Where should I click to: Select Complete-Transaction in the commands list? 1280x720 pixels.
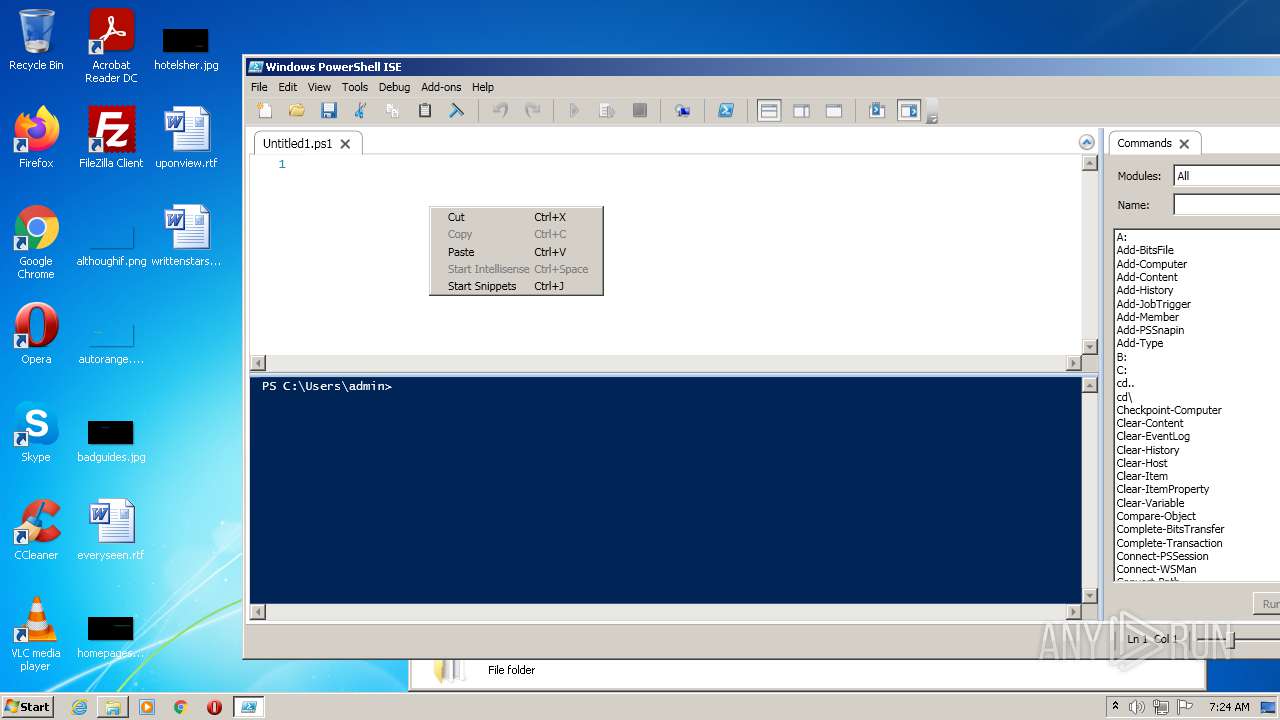(x=1169, y=543)
